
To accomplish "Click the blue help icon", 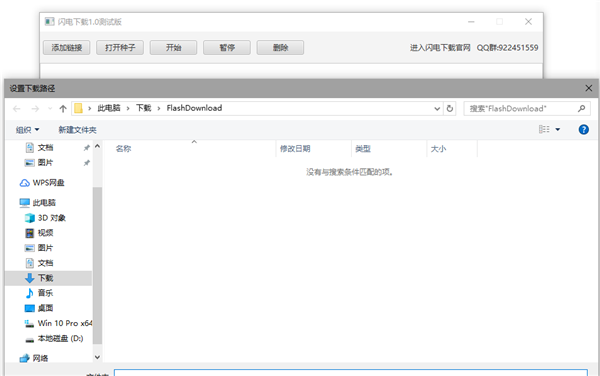I will (x=584, y=129).
